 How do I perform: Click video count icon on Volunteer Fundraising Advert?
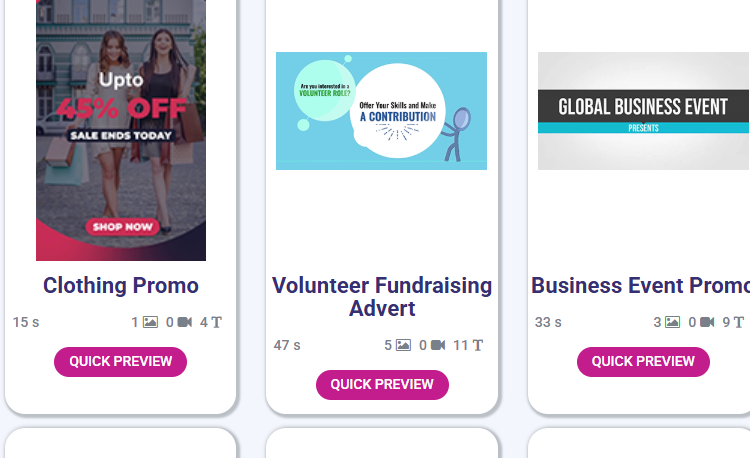[438, 345]
